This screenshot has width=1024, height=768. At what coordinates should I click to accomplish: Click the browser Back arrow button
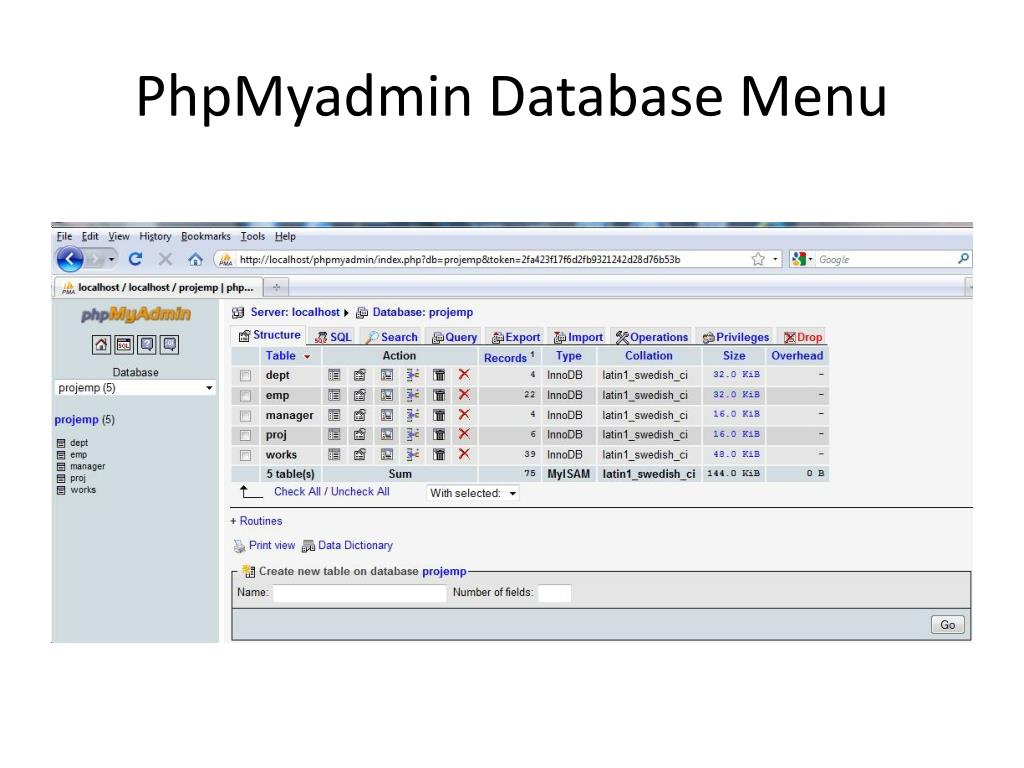(71, 259)
